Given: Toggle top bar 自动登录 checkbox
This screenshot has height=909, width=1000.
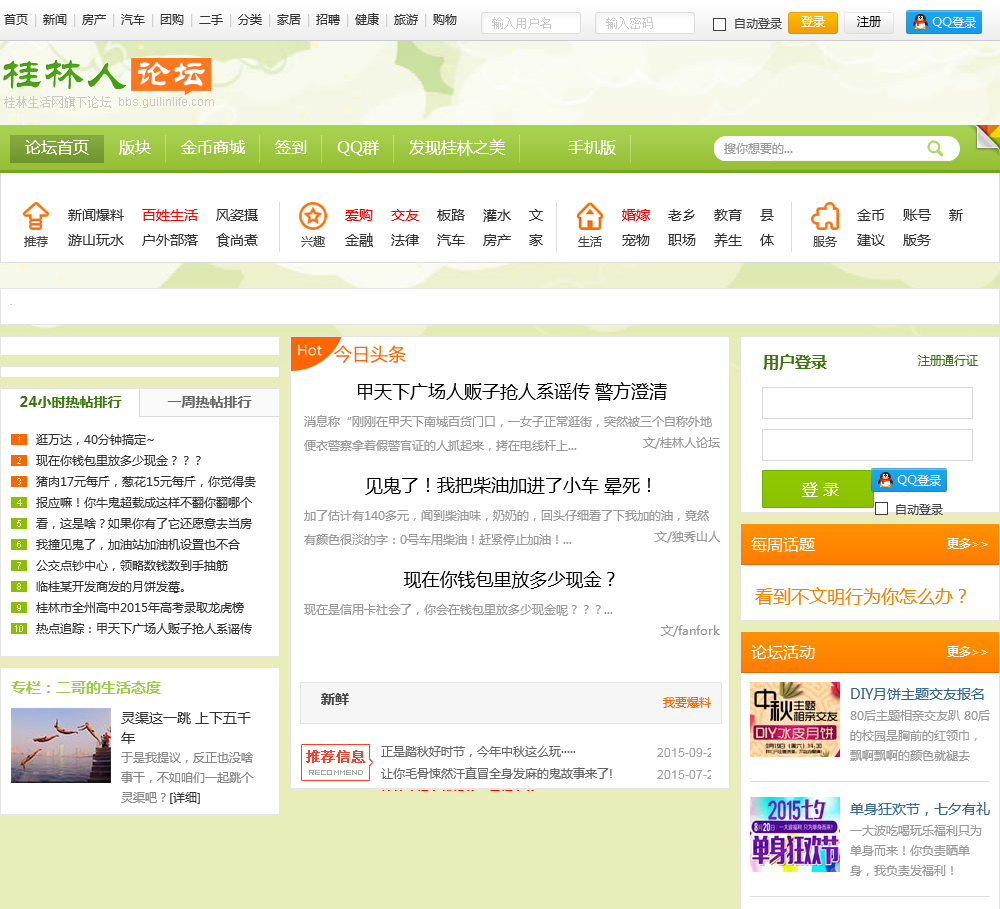Looking at the screenshot, I should tap(719, 24).
